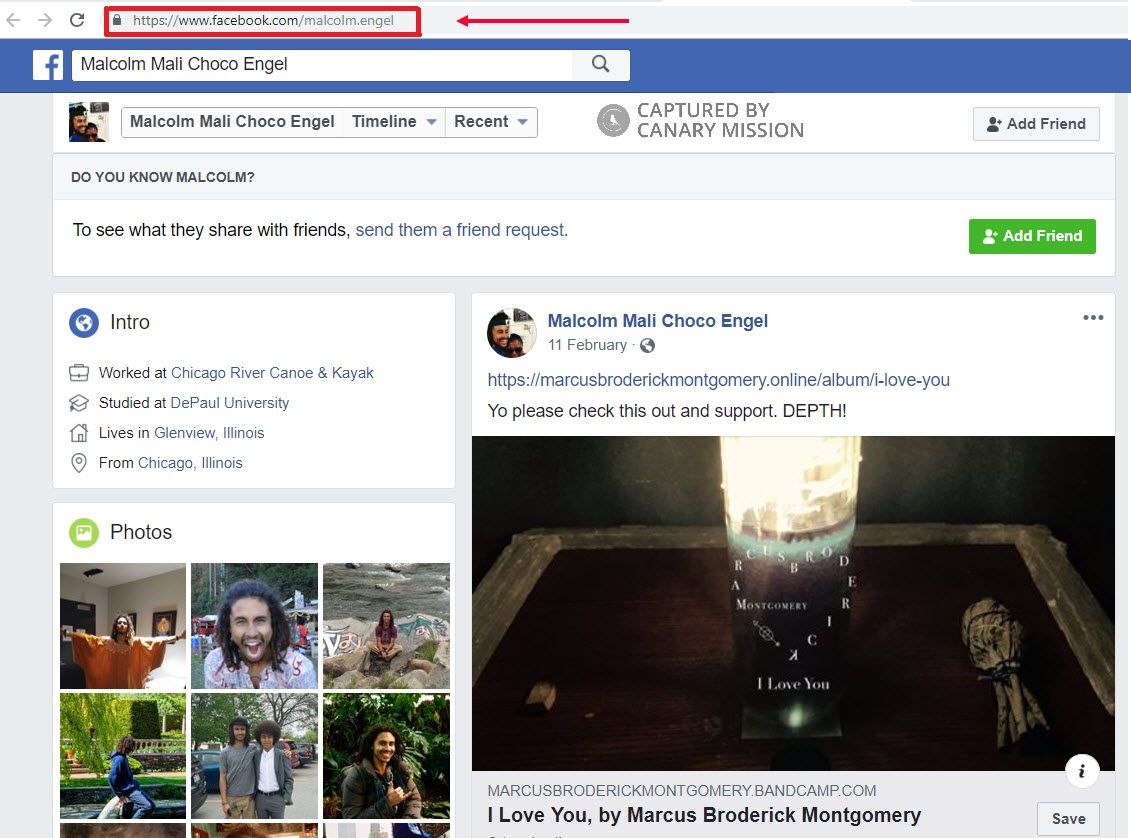
Task: Click the search magnifier icon
Action: (x=600, y=65)
